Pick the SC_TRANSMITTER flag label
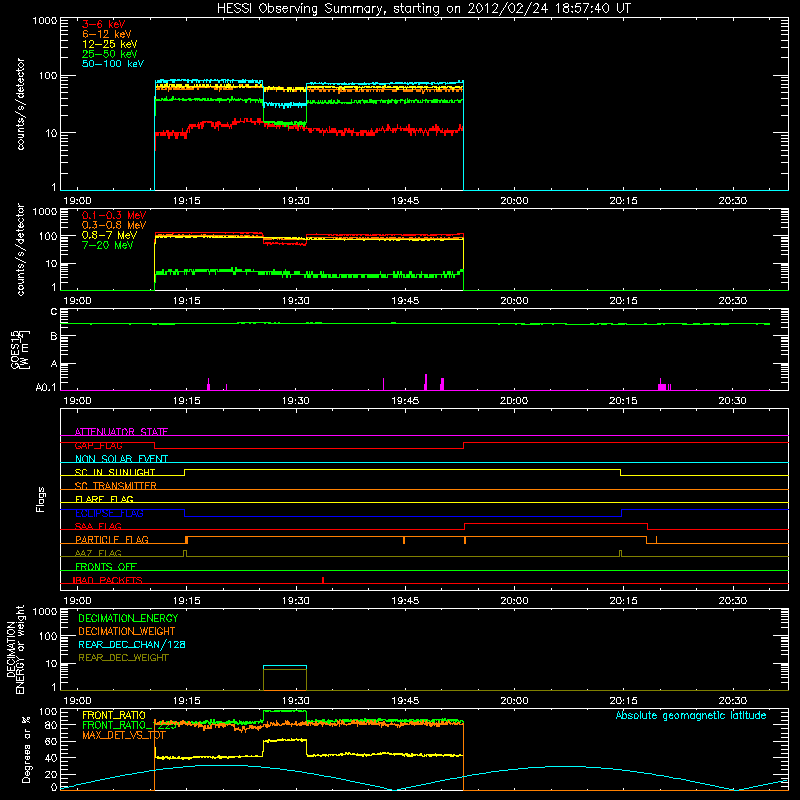 115,486
